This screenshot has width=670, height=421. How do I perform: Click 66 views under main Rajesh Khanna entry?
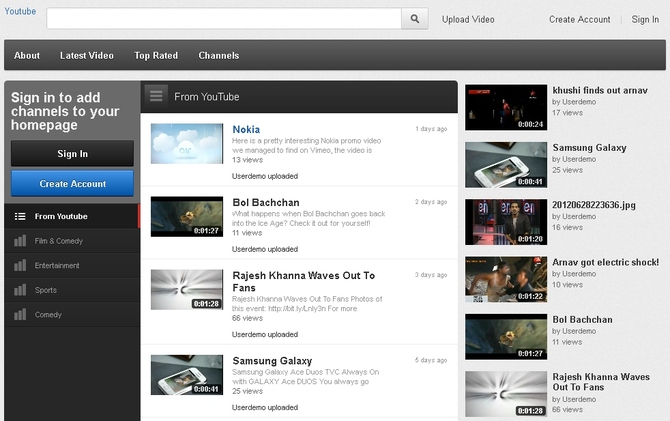[x=247, y=318]
